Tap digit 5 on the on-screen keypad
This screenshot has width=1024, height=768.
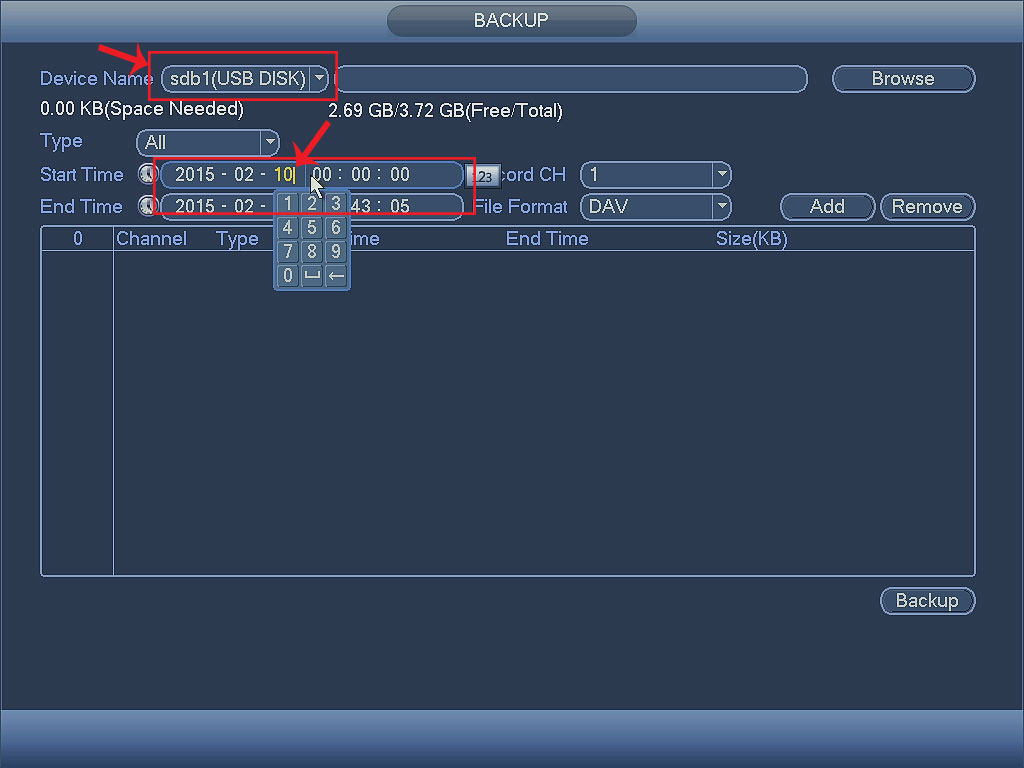click(312, 227)
